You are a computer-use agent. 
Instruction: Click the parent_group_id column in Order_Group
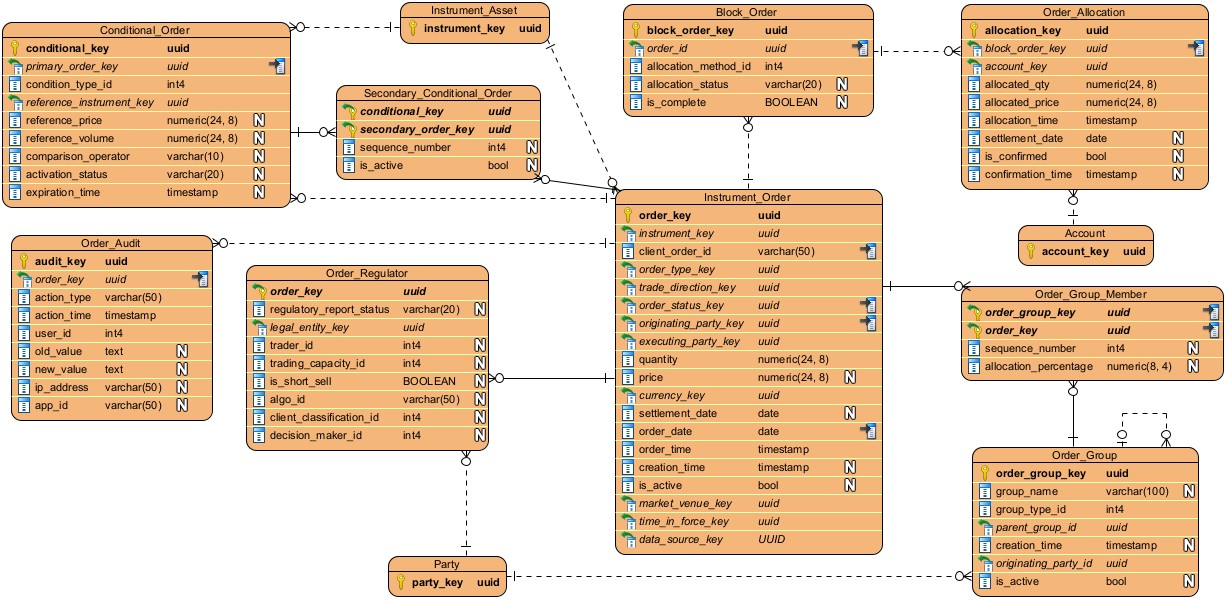click(1035, 527)
